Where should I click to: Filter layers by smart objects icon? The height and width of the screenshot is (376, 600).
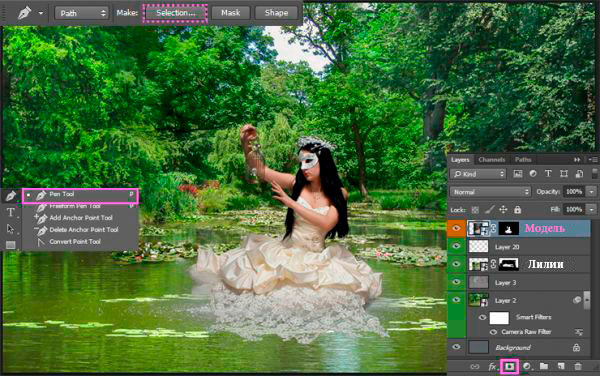pyautogui.click(x=579, y=174)
